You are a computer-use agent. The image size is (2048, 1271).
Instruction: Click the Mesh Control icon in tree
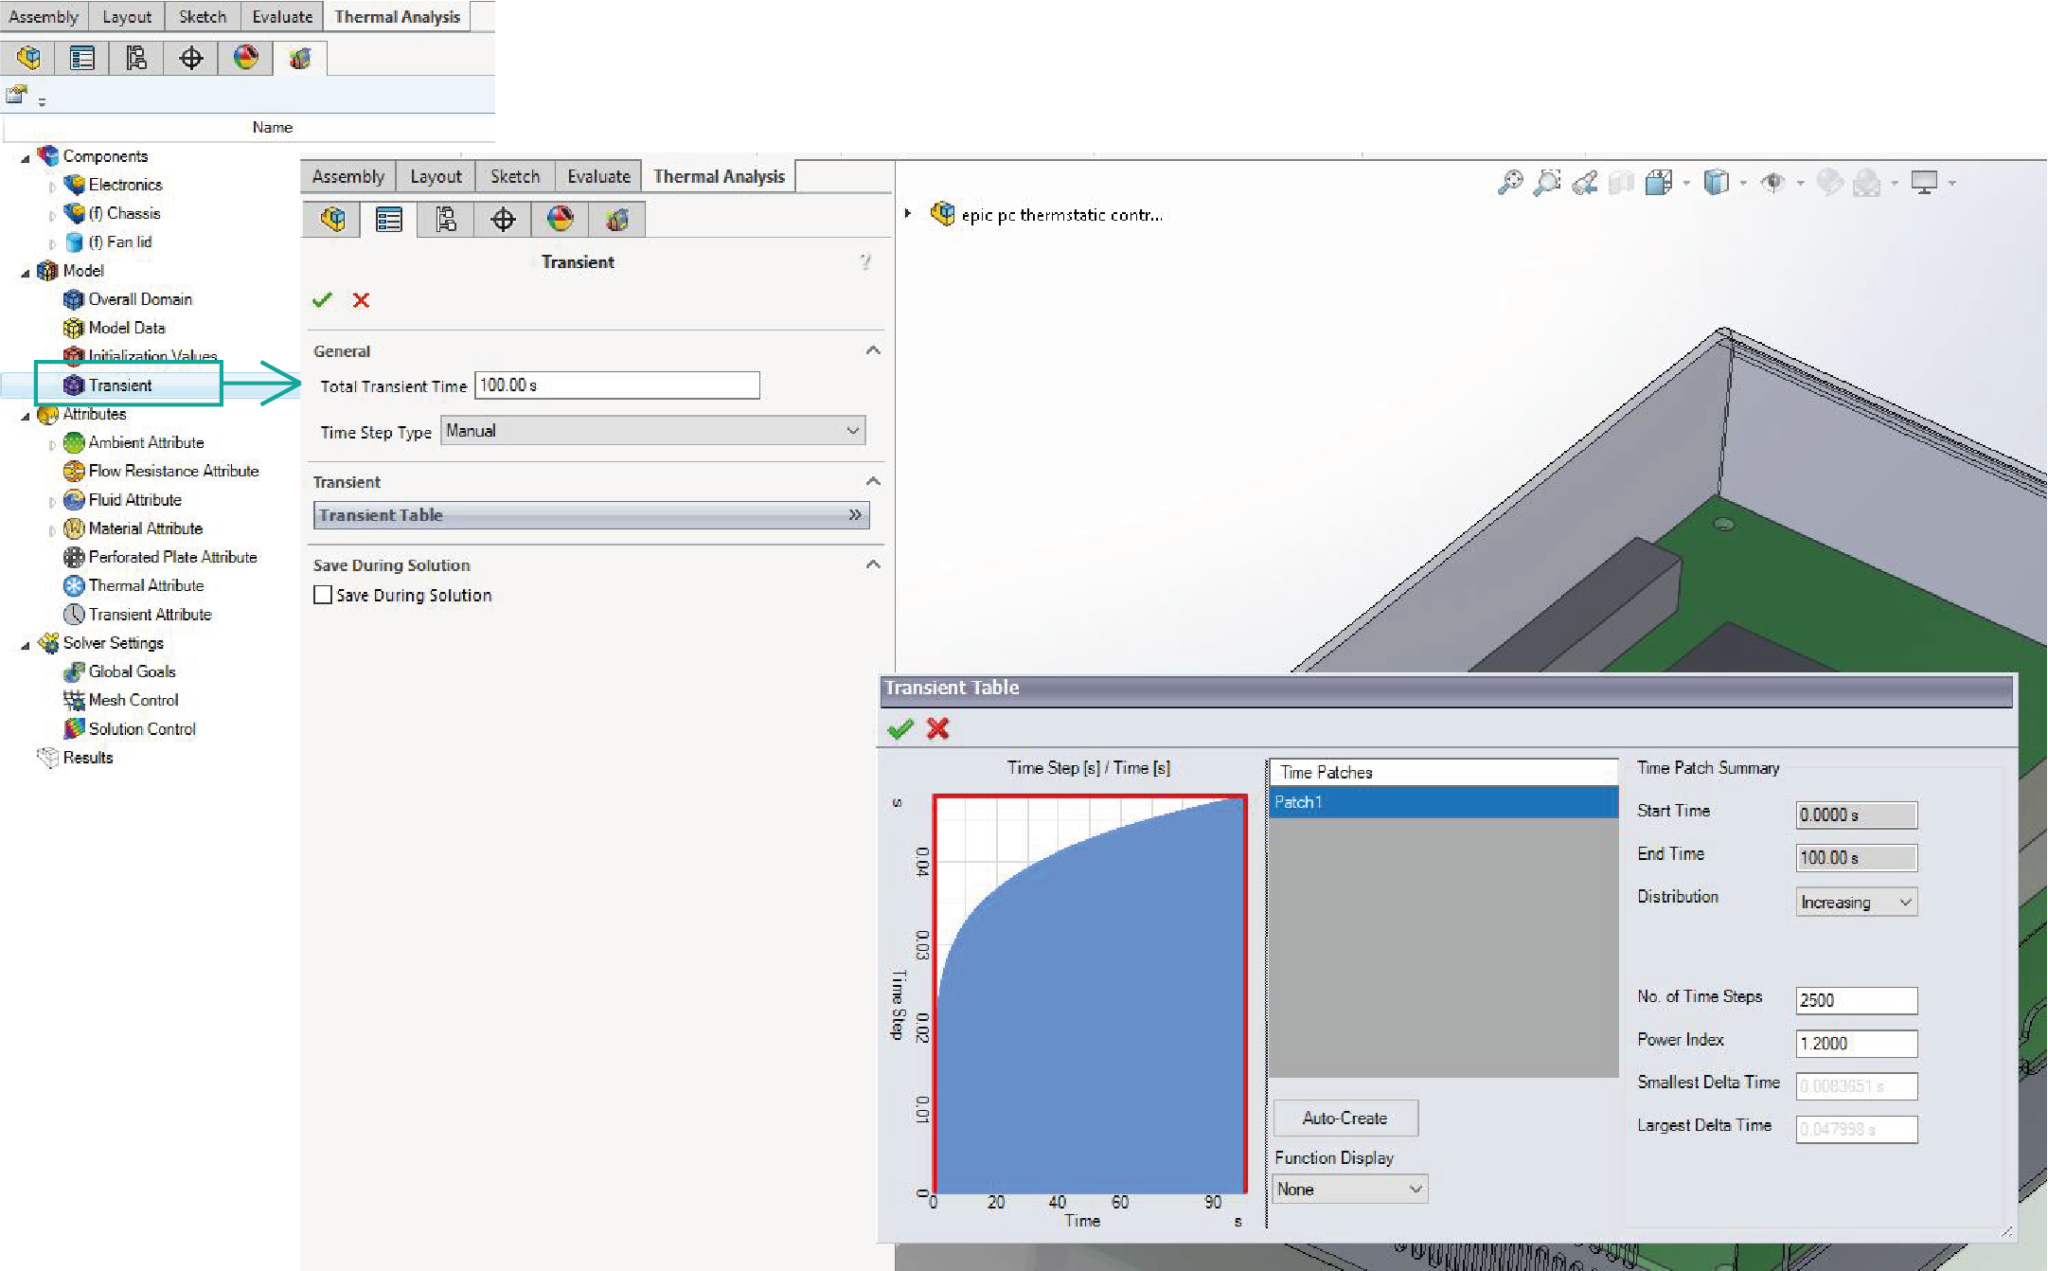(x=73, y=700)
